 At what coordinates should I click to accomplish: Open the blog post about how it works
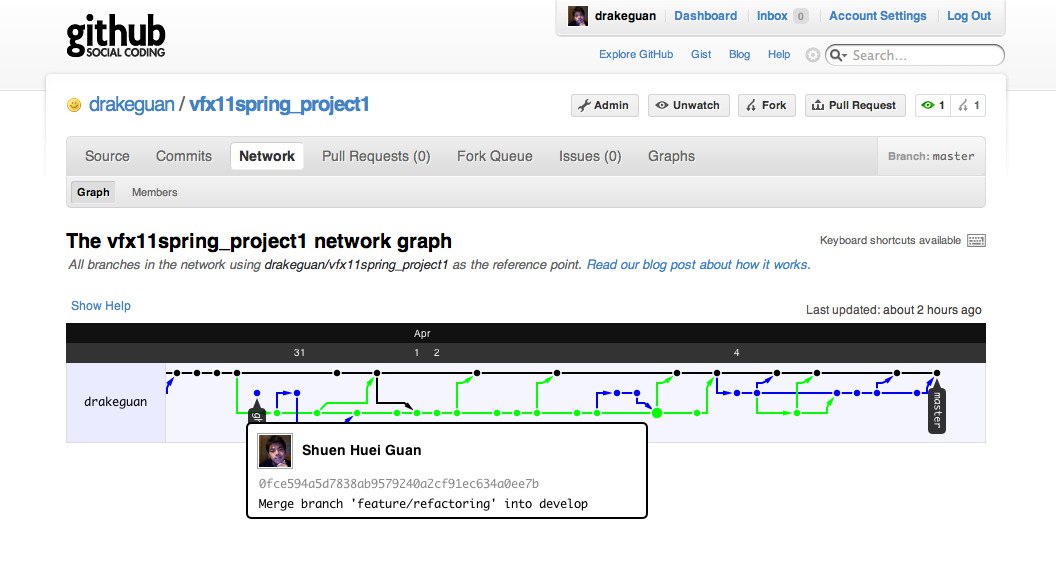pyautogui.click(x=698, y=265)
